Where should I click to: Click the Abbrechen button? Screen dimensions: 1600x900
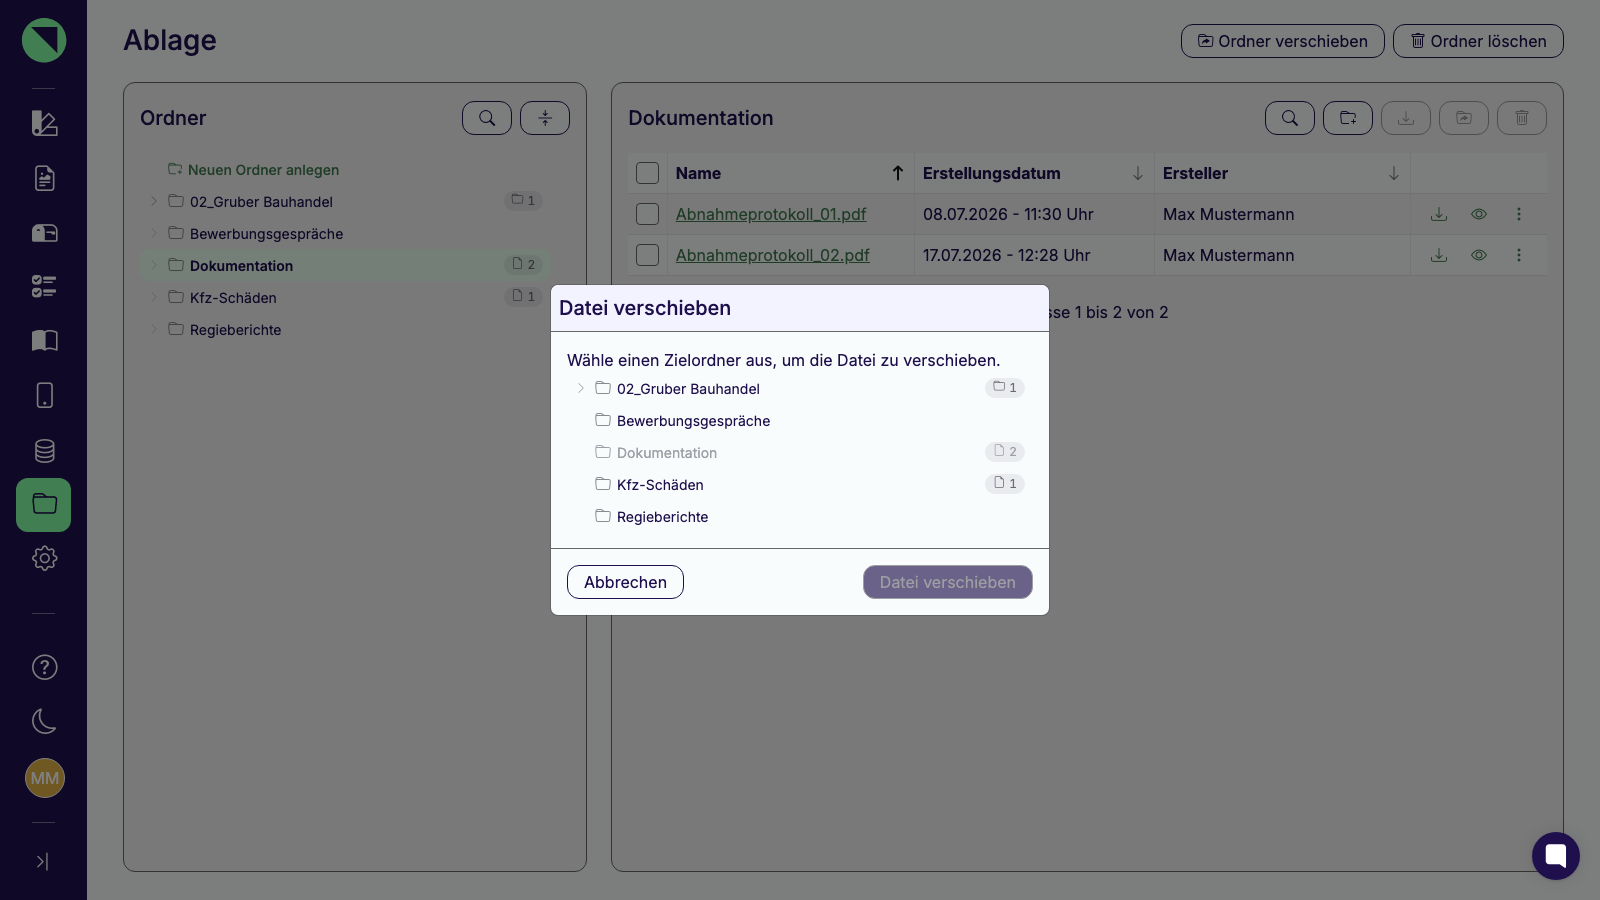[x=625, y=582]
